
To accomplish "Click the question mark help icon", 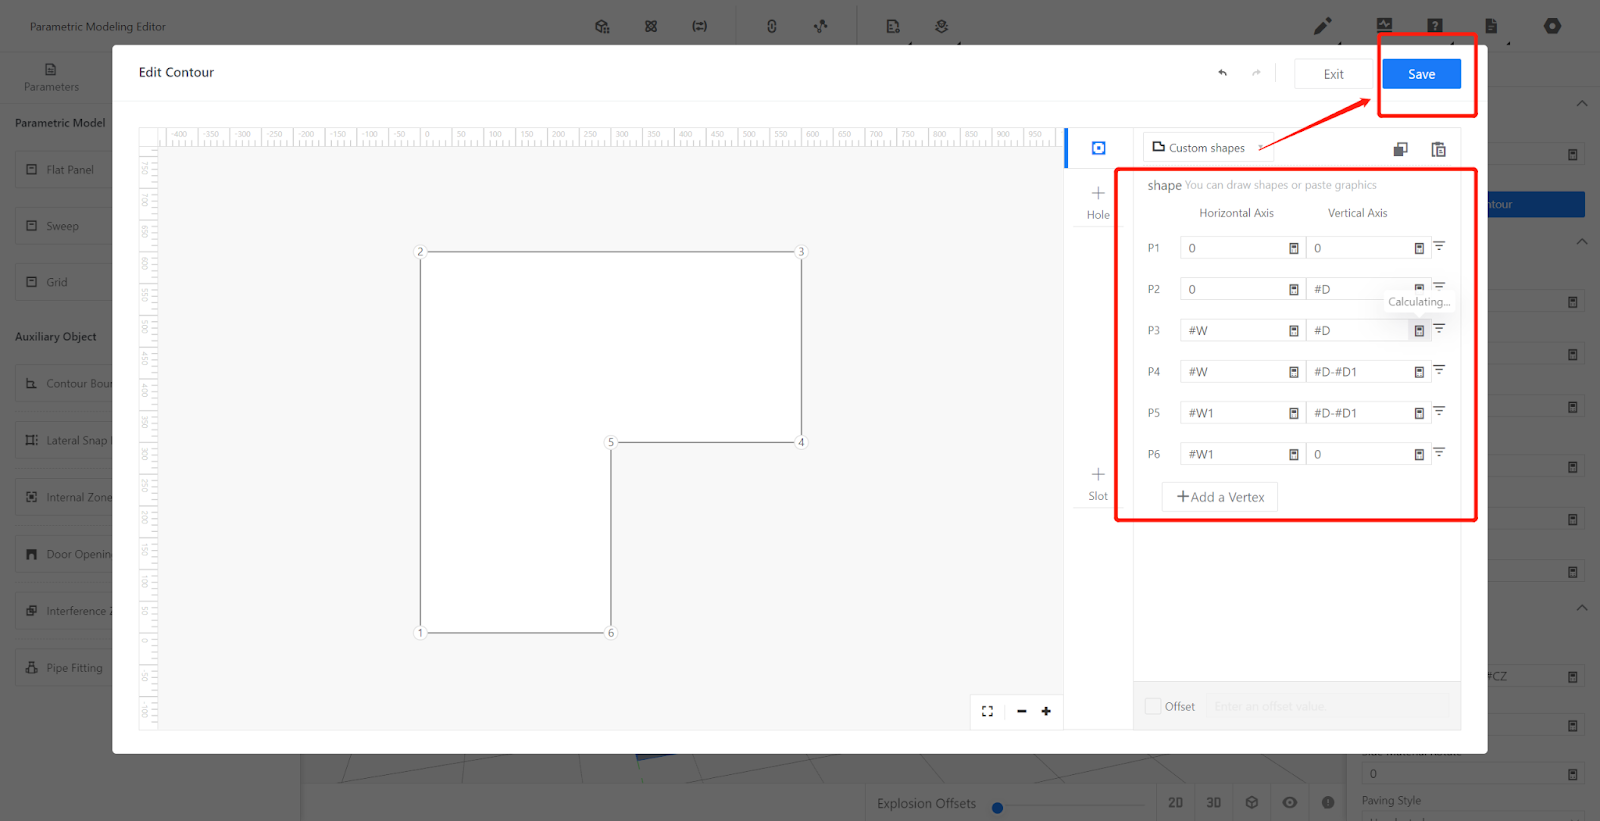I will [x=1434, y=26].
